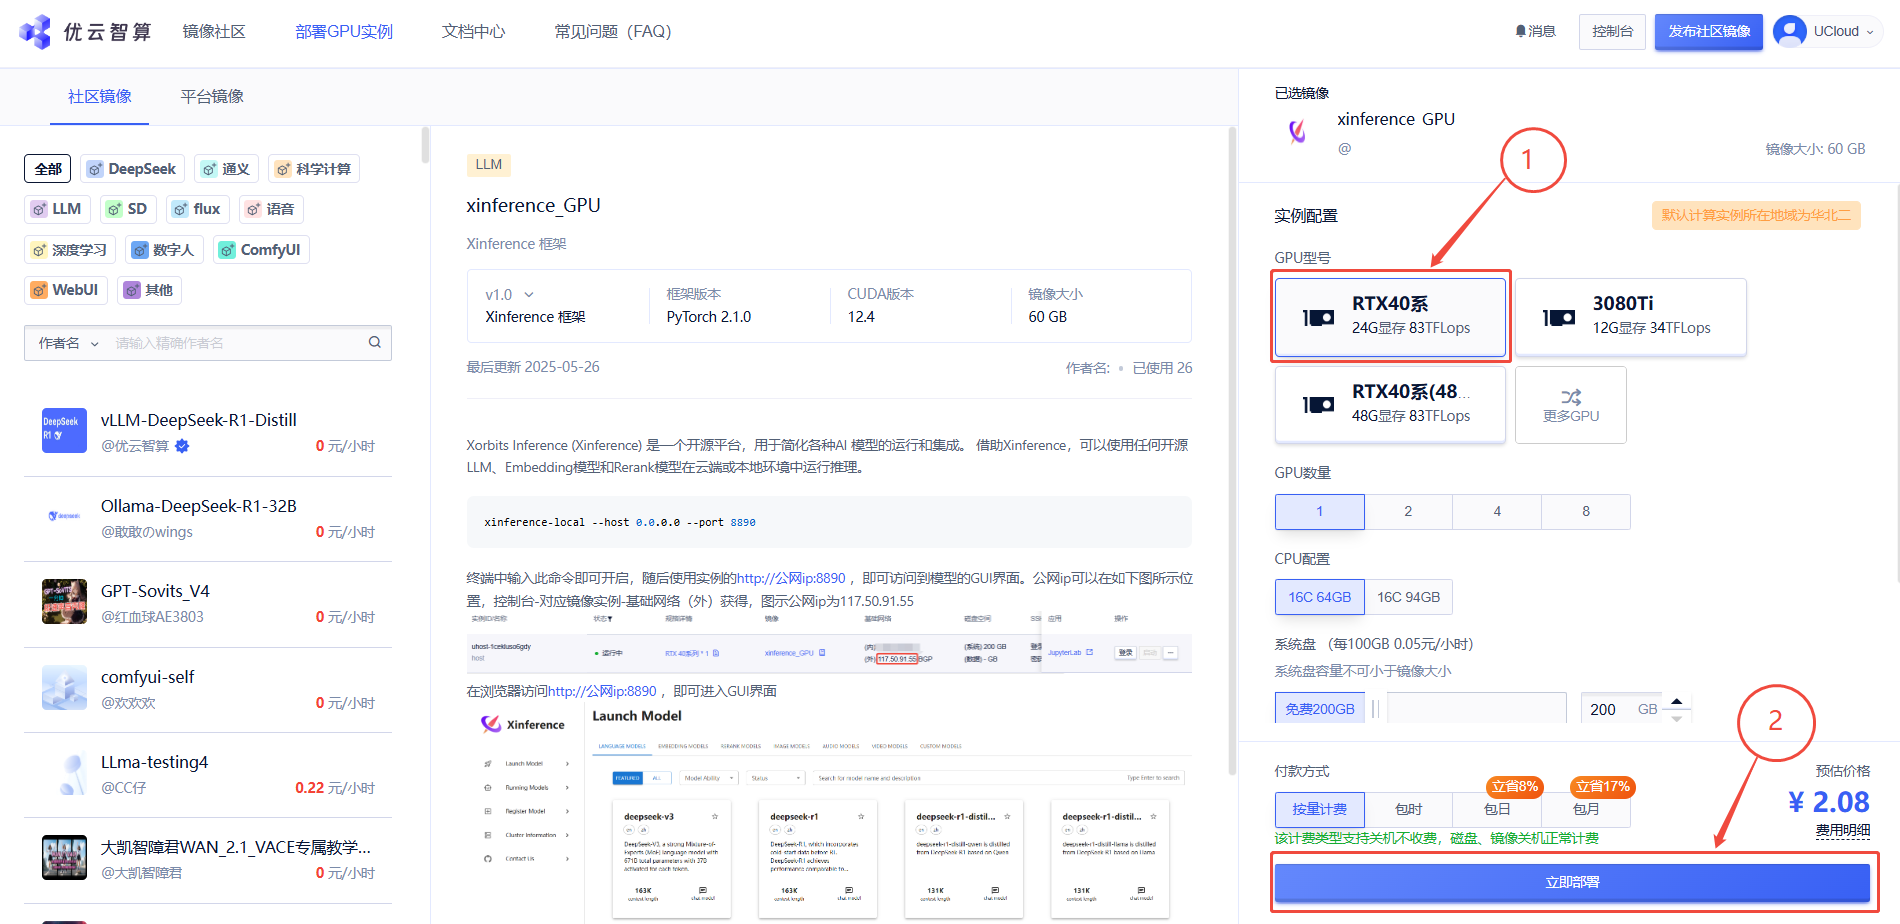Click the UCloud user avatar
This screenshot has width=1900, height=924.
click(x=1789, y=31)
